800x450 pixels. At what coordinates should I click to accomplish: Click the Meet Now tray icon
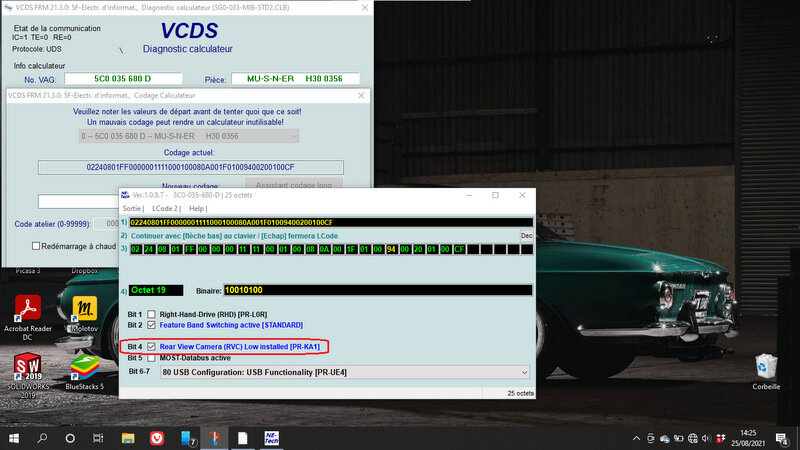pos(651,438)
